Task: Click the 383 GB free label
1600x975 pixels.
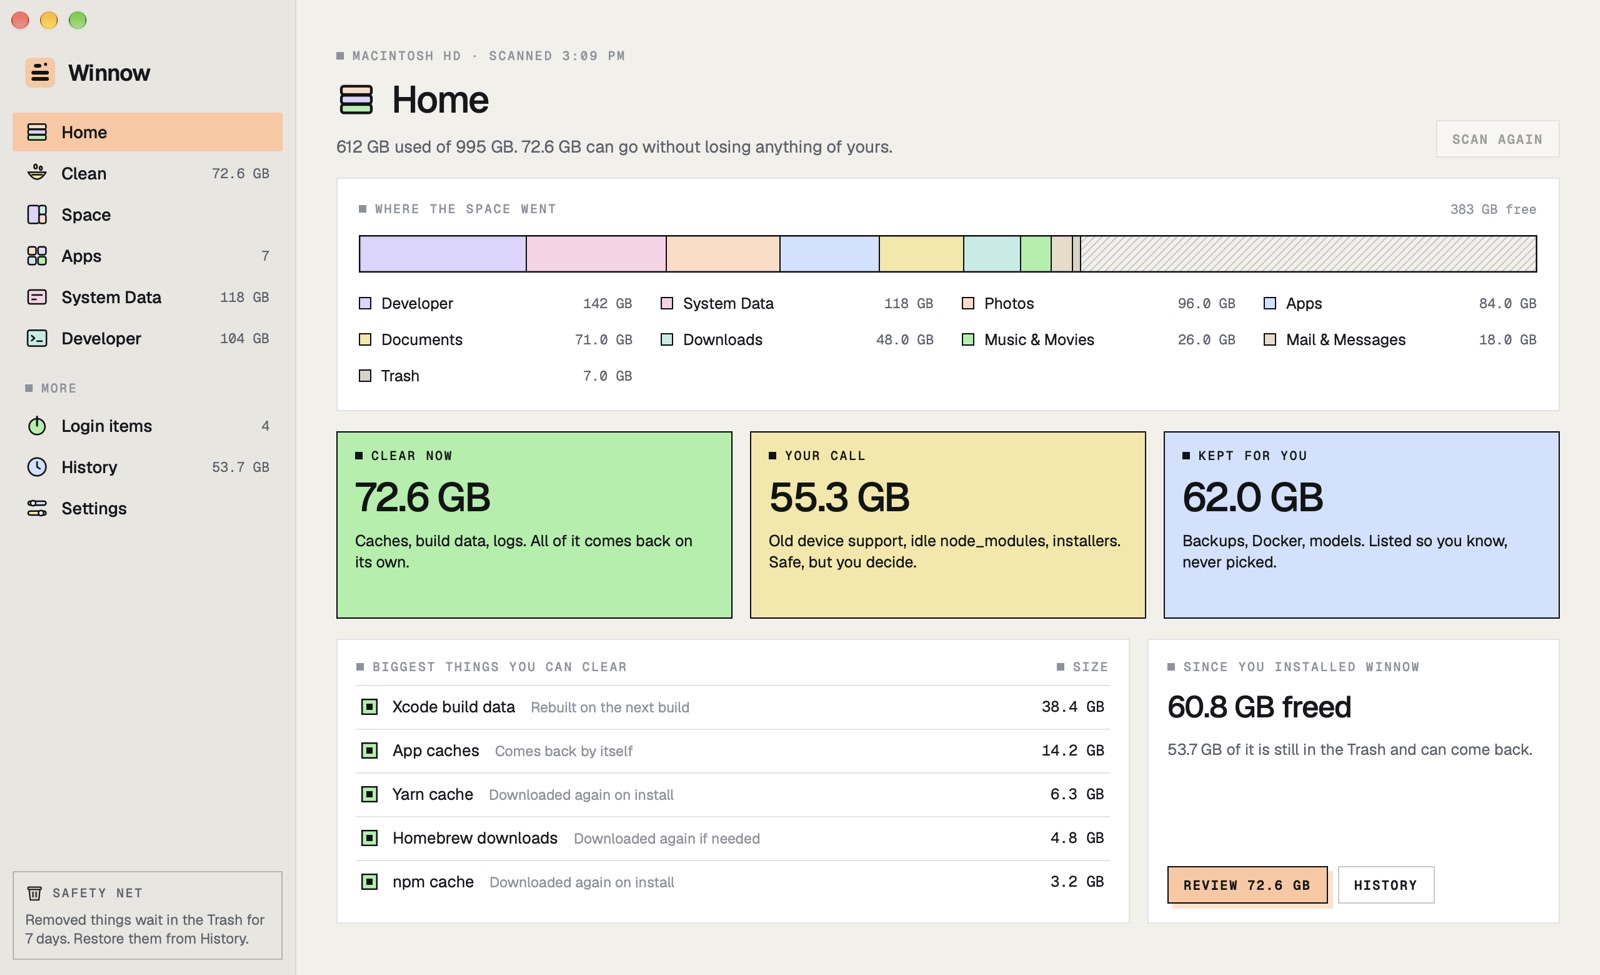Action: pos(1493,209)
